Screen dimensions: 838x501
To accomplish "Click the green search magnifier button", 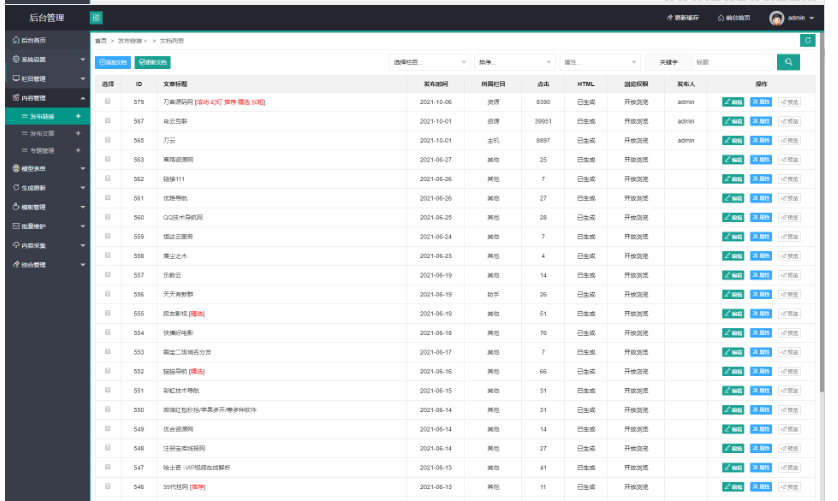I will (788, 62).
